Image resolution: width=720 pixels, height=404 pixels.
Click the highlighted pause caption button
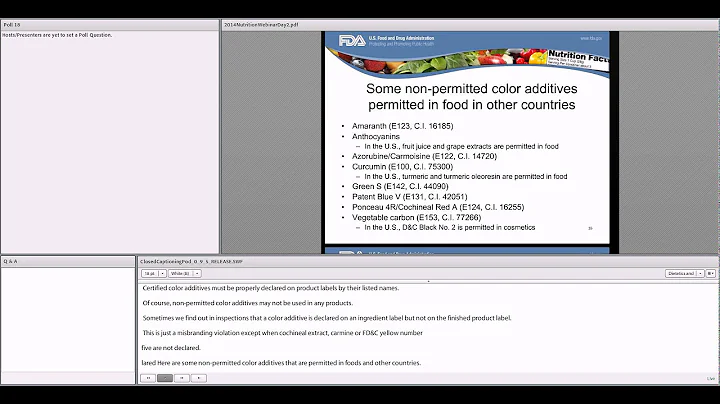(165, 378)
